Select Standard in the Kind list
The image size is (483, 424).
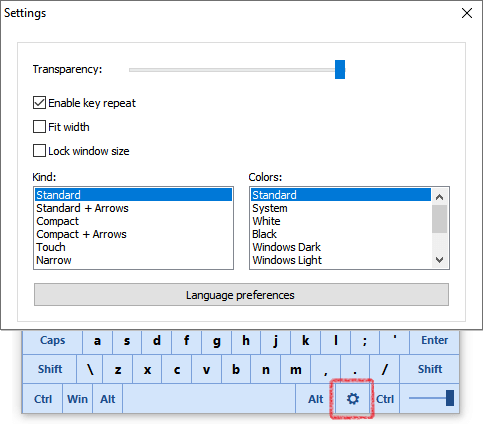point(133,195)
